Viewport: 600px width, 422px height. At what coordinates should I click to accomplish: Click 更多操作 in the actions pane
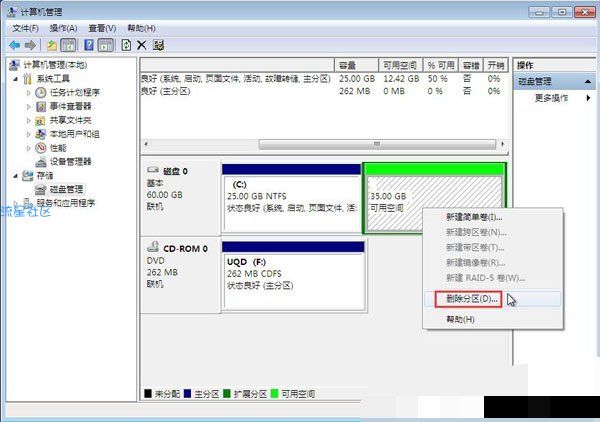pyautogui.click(x=551, y=98)
